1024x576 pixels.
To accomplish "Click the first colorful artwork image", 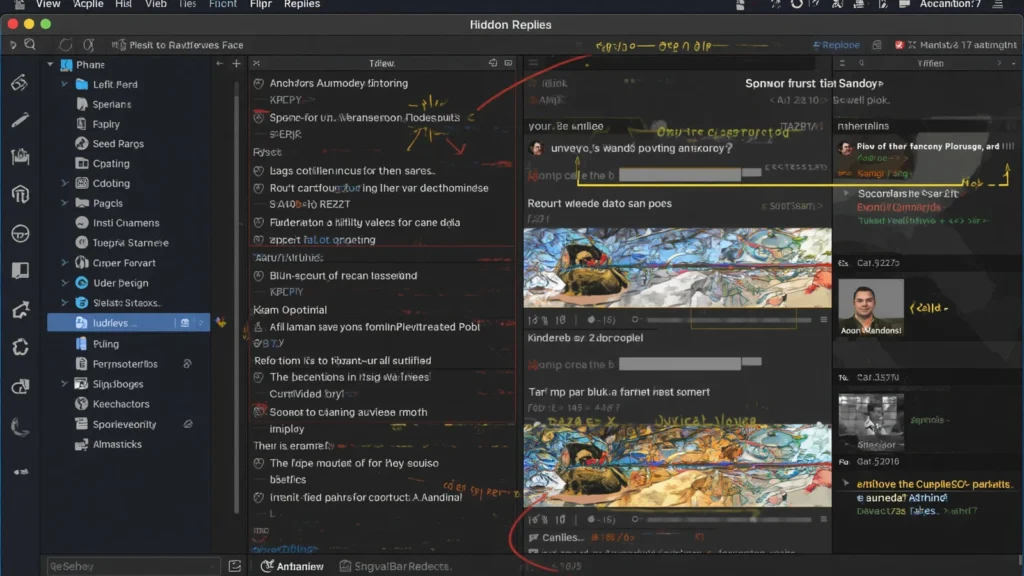I will tap(677, 268).
